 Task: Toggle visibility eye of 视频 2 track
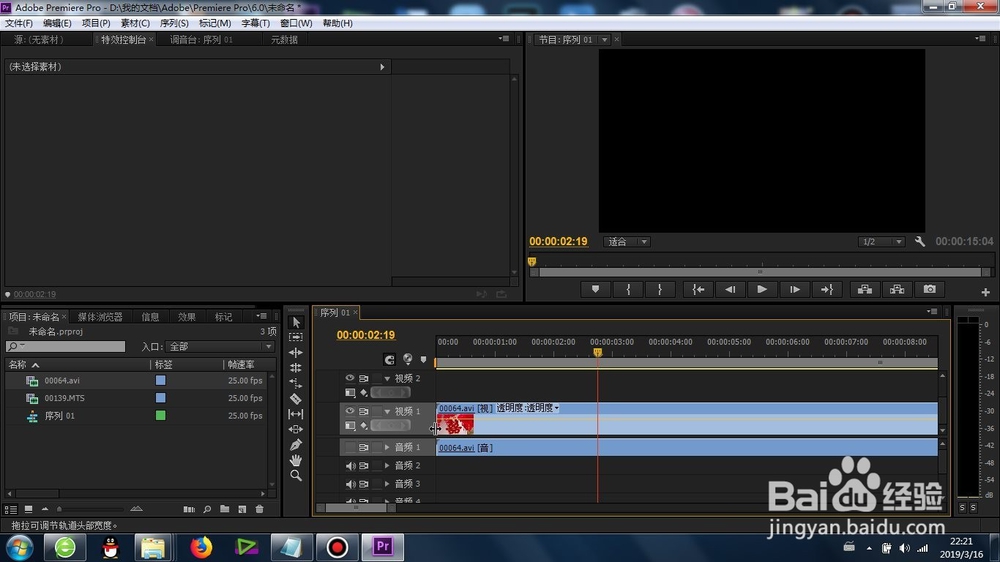[x=349, y=378]
